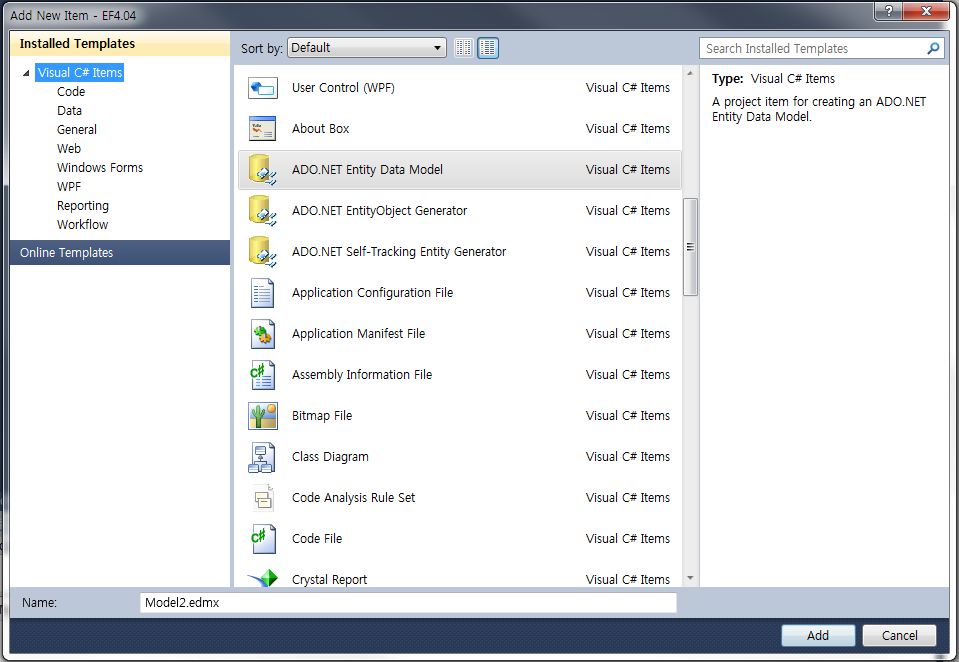Image resolution: width=959 pixels, height=662 pixels.
Task: Click the About Box template icon
Action: coord(263,129)
